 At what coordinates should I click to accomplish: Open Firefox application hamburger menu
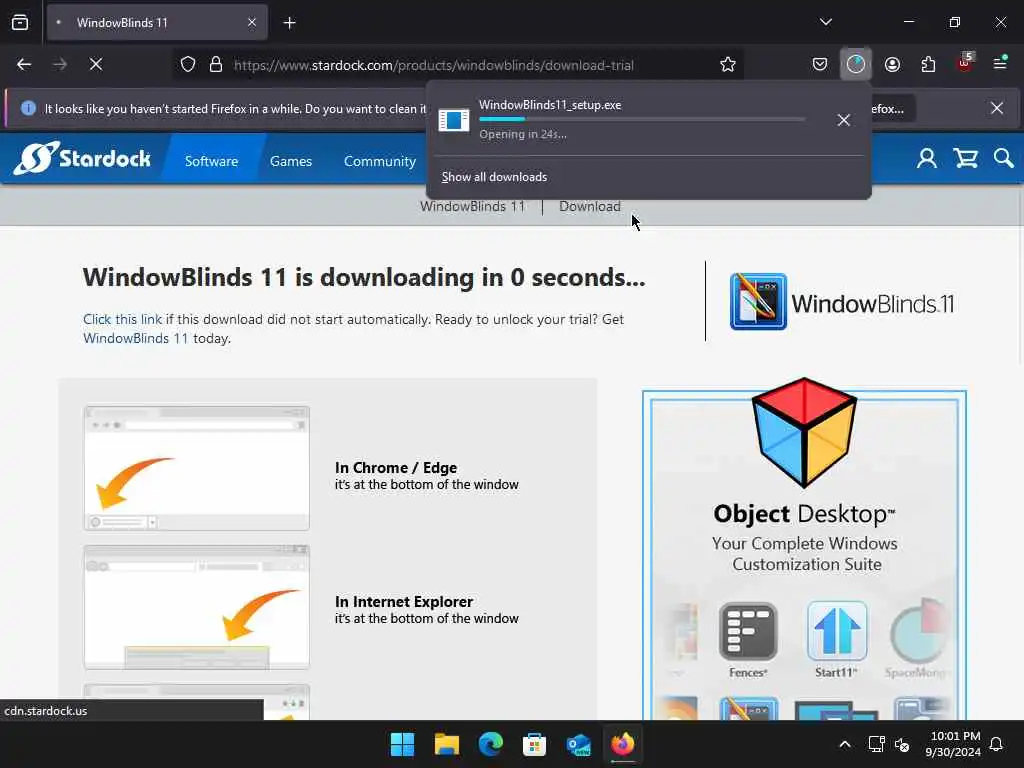(1000, 64)
